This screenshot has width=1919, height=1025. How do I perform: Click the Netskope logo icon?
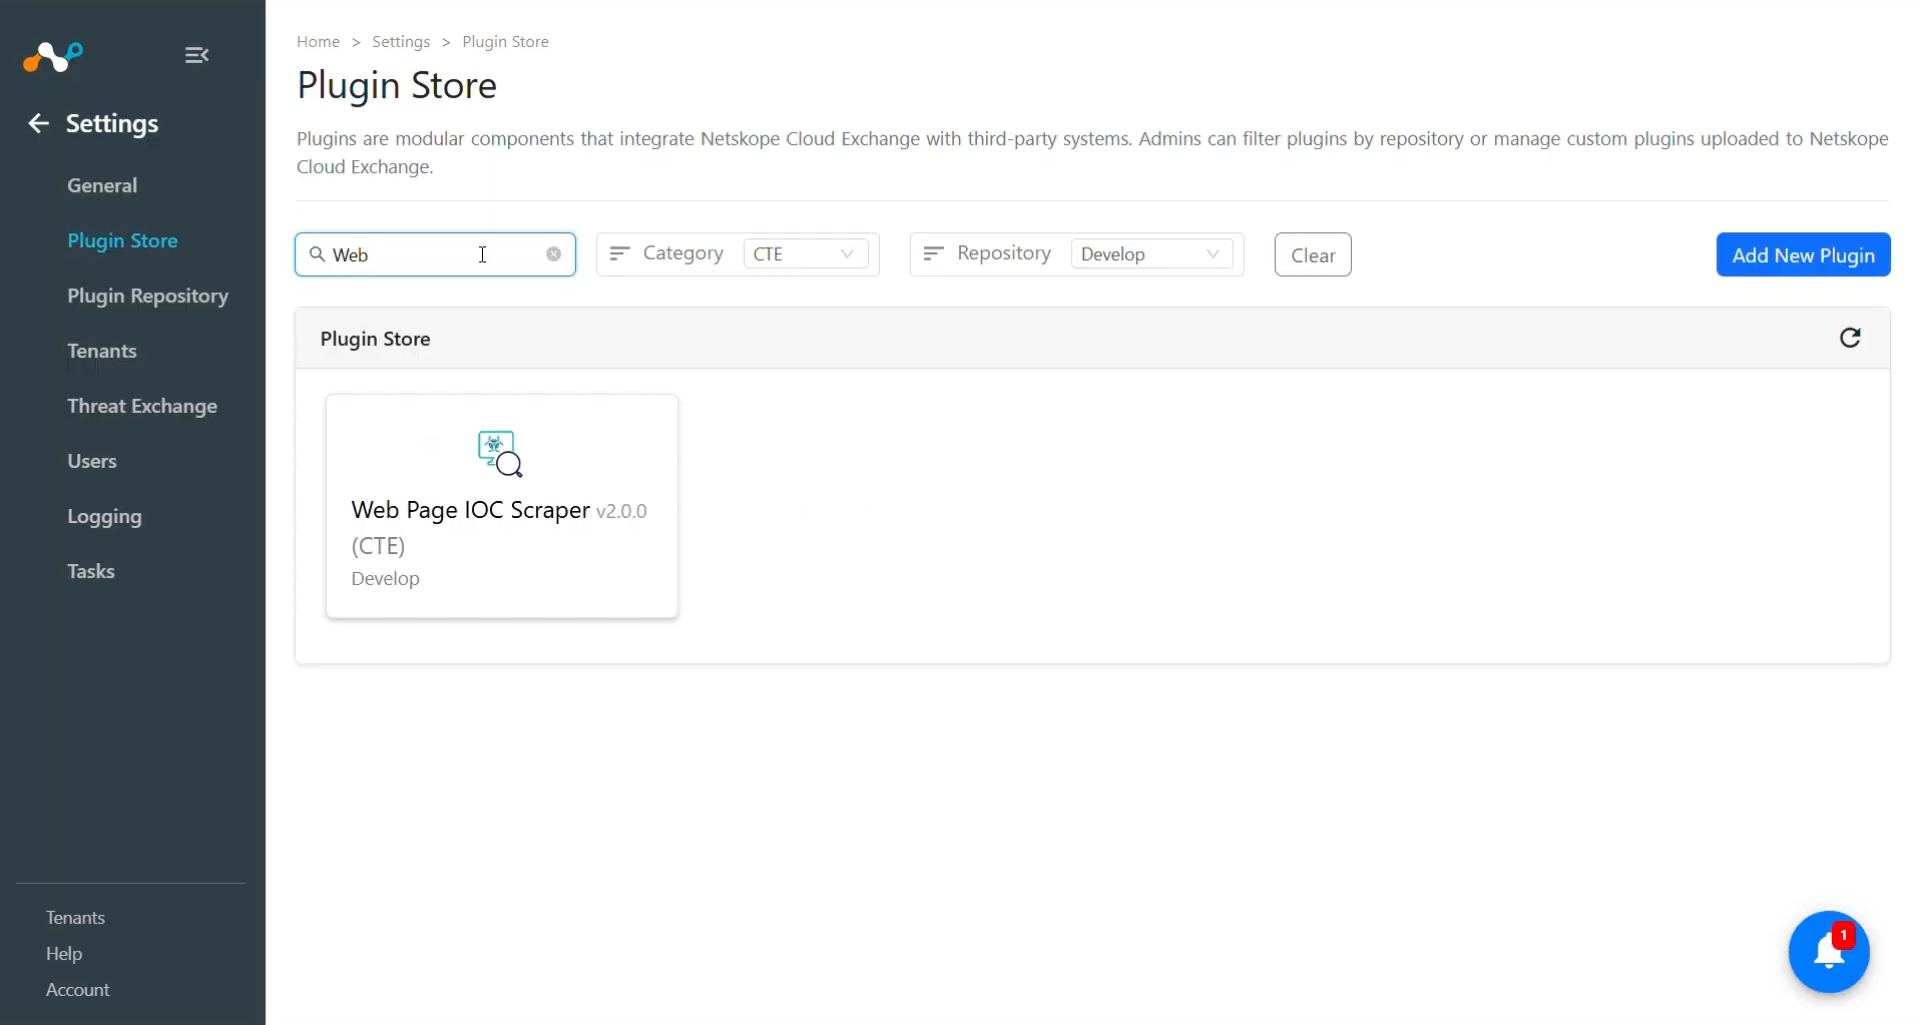[x=52, y=56]
